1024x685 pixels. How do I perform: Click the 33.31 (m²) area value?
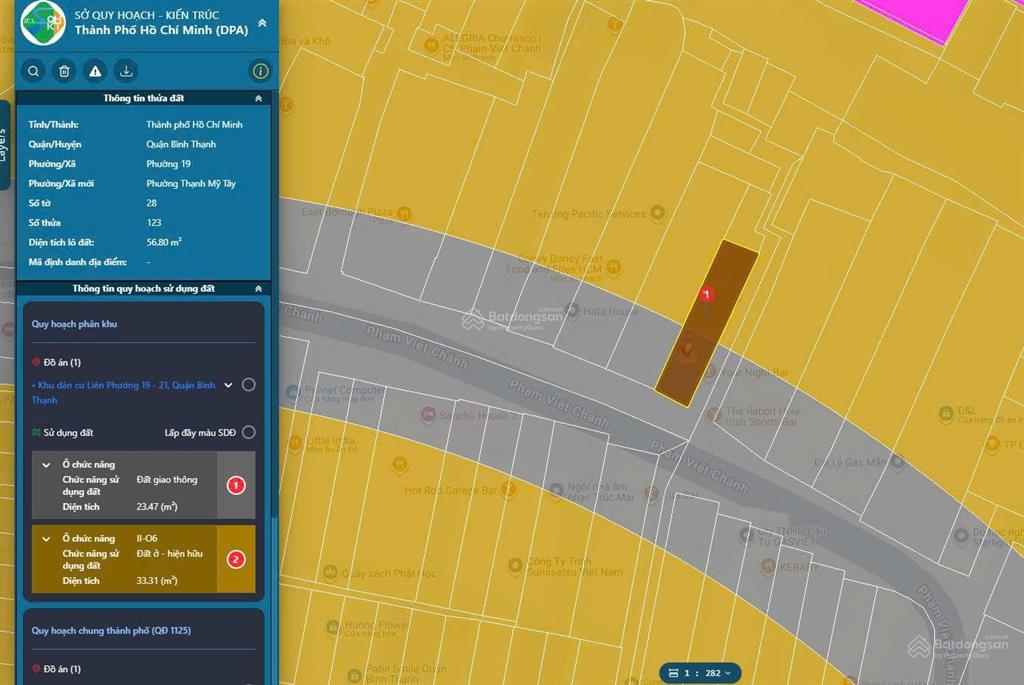tap(157, 581)
